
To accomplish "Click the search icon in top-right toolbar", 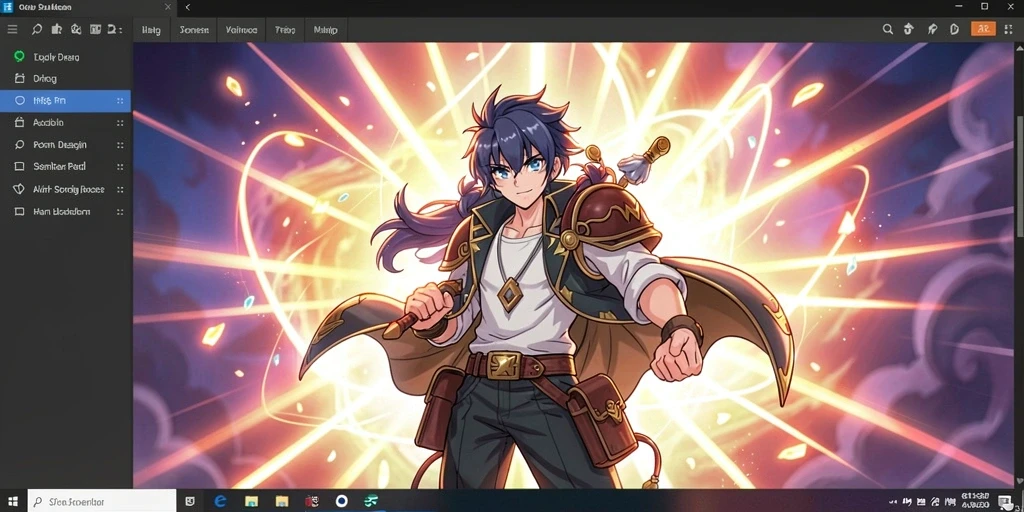I will click(x=888, y=29).
